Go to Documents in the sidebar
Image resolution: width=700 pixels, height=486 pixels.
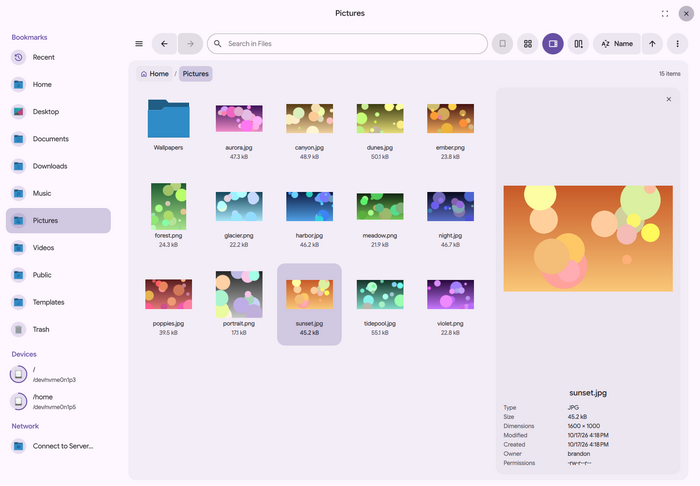[x=58, y=139]
